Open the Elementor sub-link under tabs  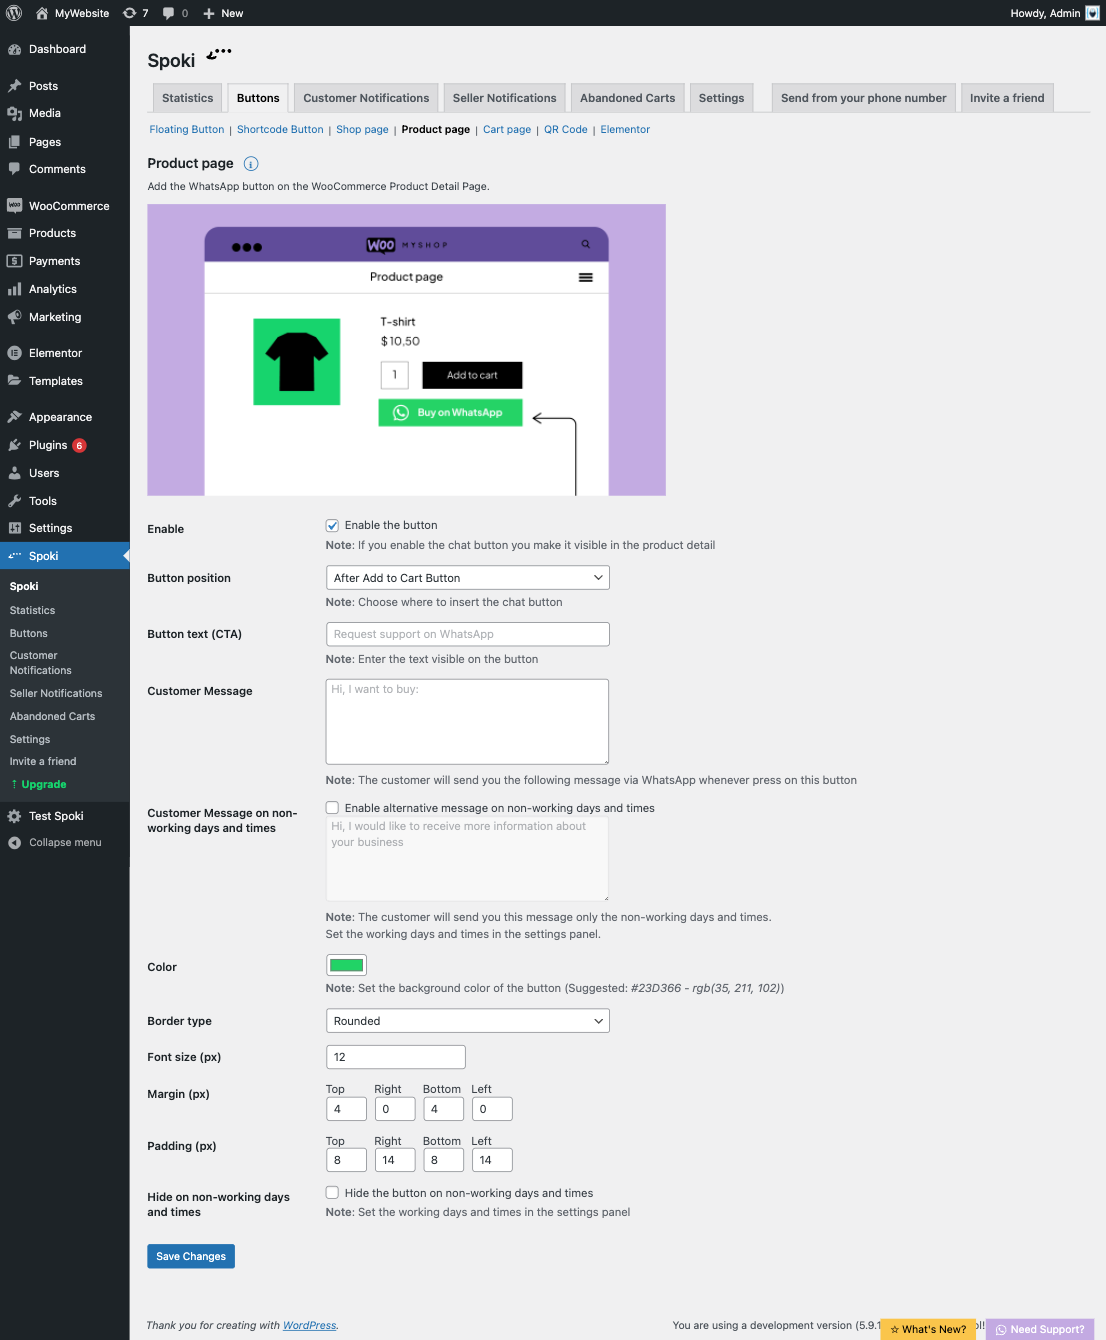[x=625, y=130]
